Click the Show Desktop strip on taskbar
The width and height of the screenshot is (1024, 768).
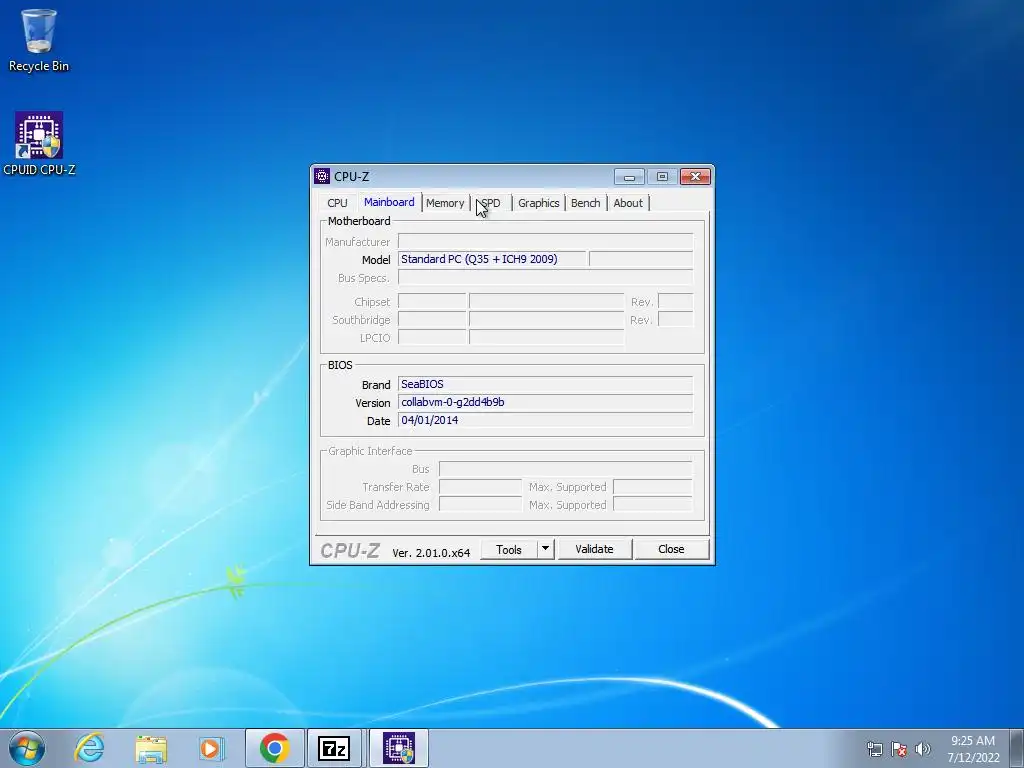tap(1018, 748)
